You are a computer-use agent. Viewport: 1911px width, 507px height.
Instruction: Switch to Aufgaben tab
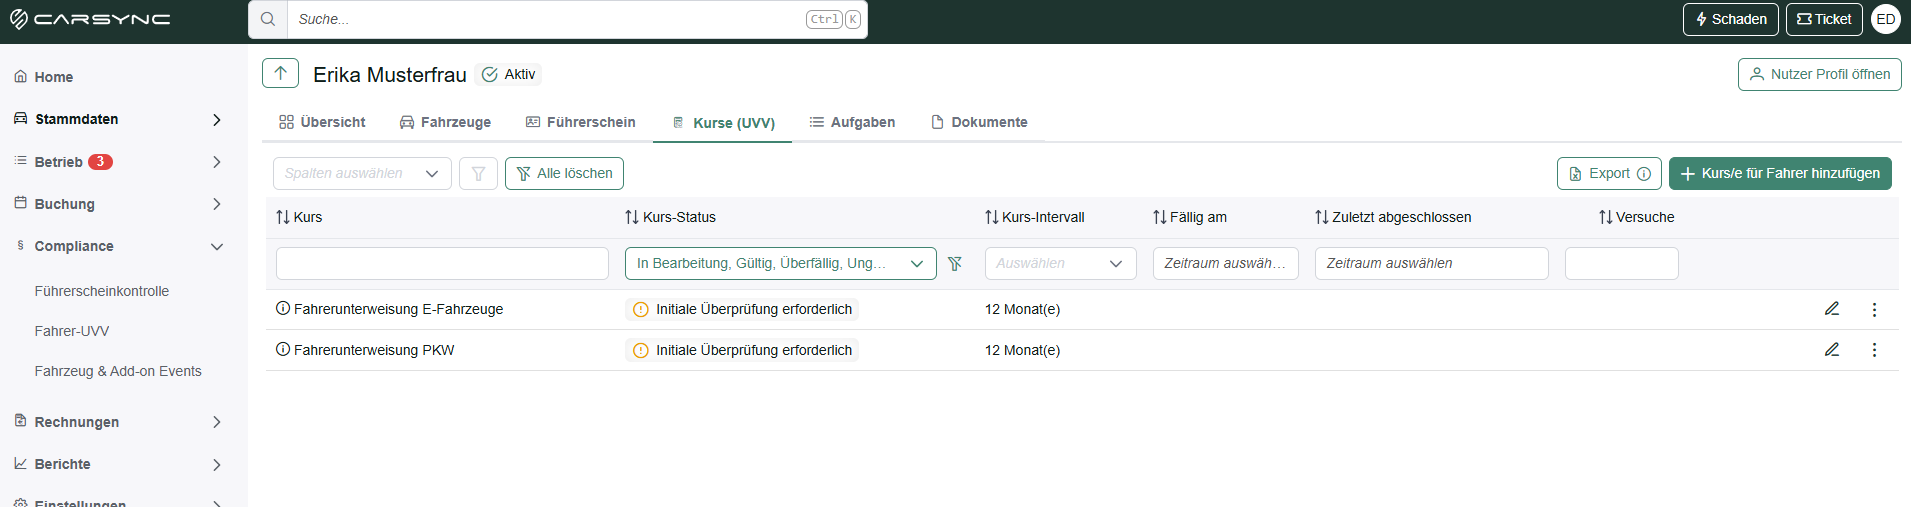(852, 122)
